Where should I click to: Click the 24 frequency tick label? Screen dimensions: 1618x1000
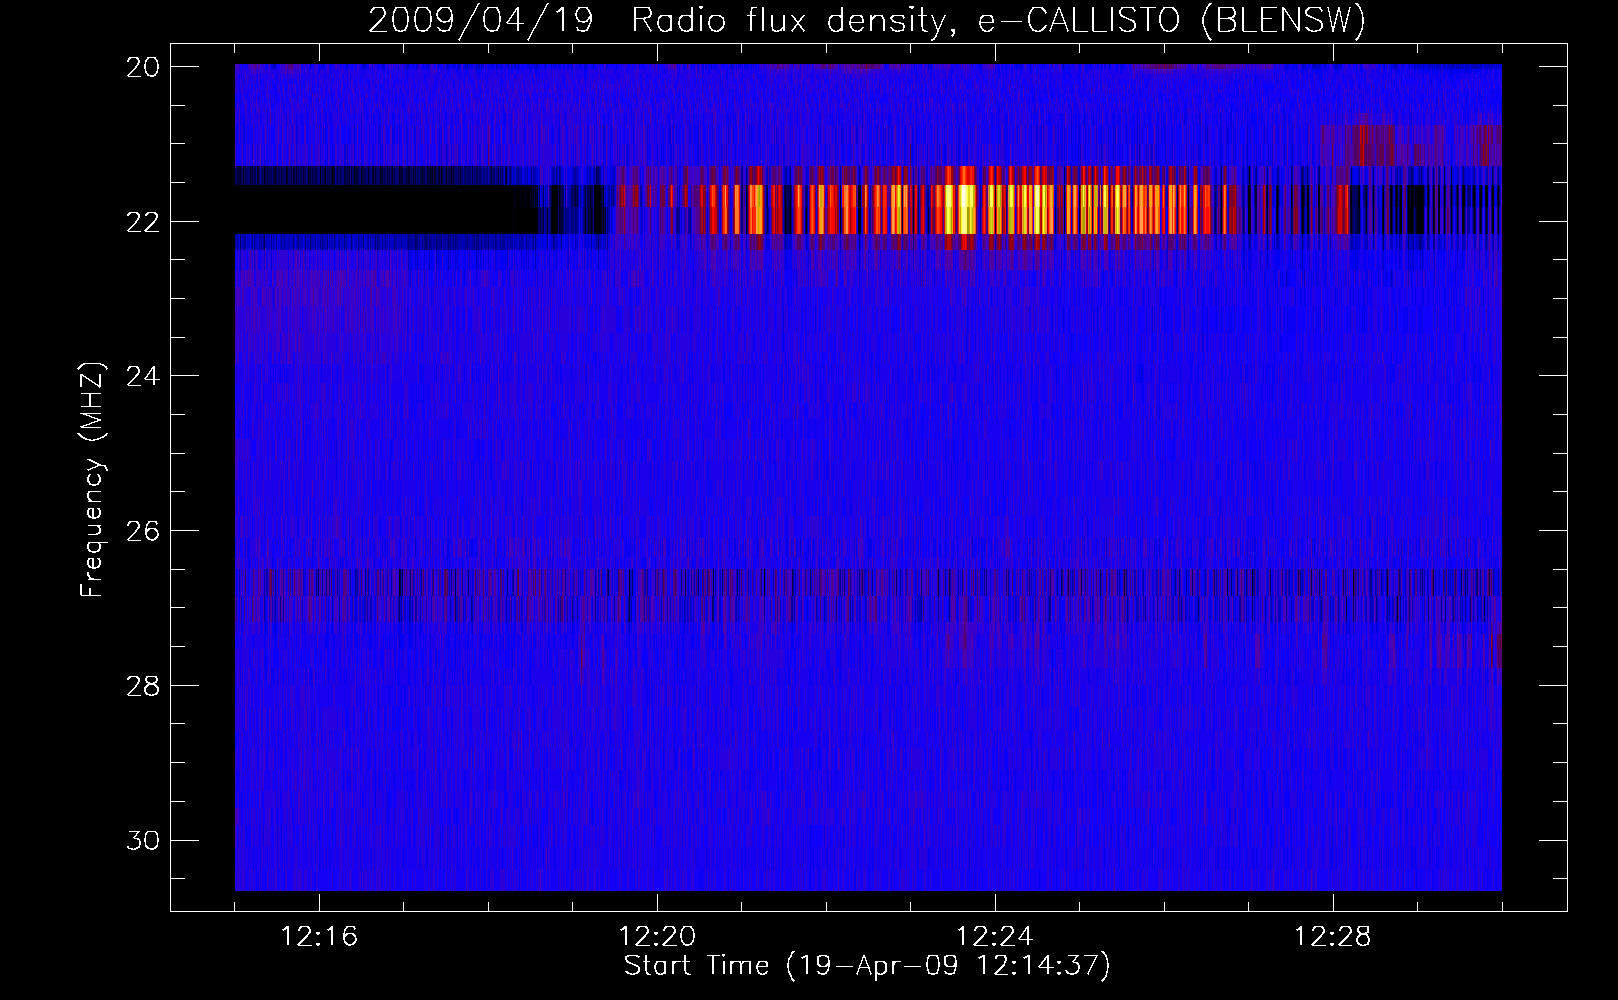coord(142,376)
